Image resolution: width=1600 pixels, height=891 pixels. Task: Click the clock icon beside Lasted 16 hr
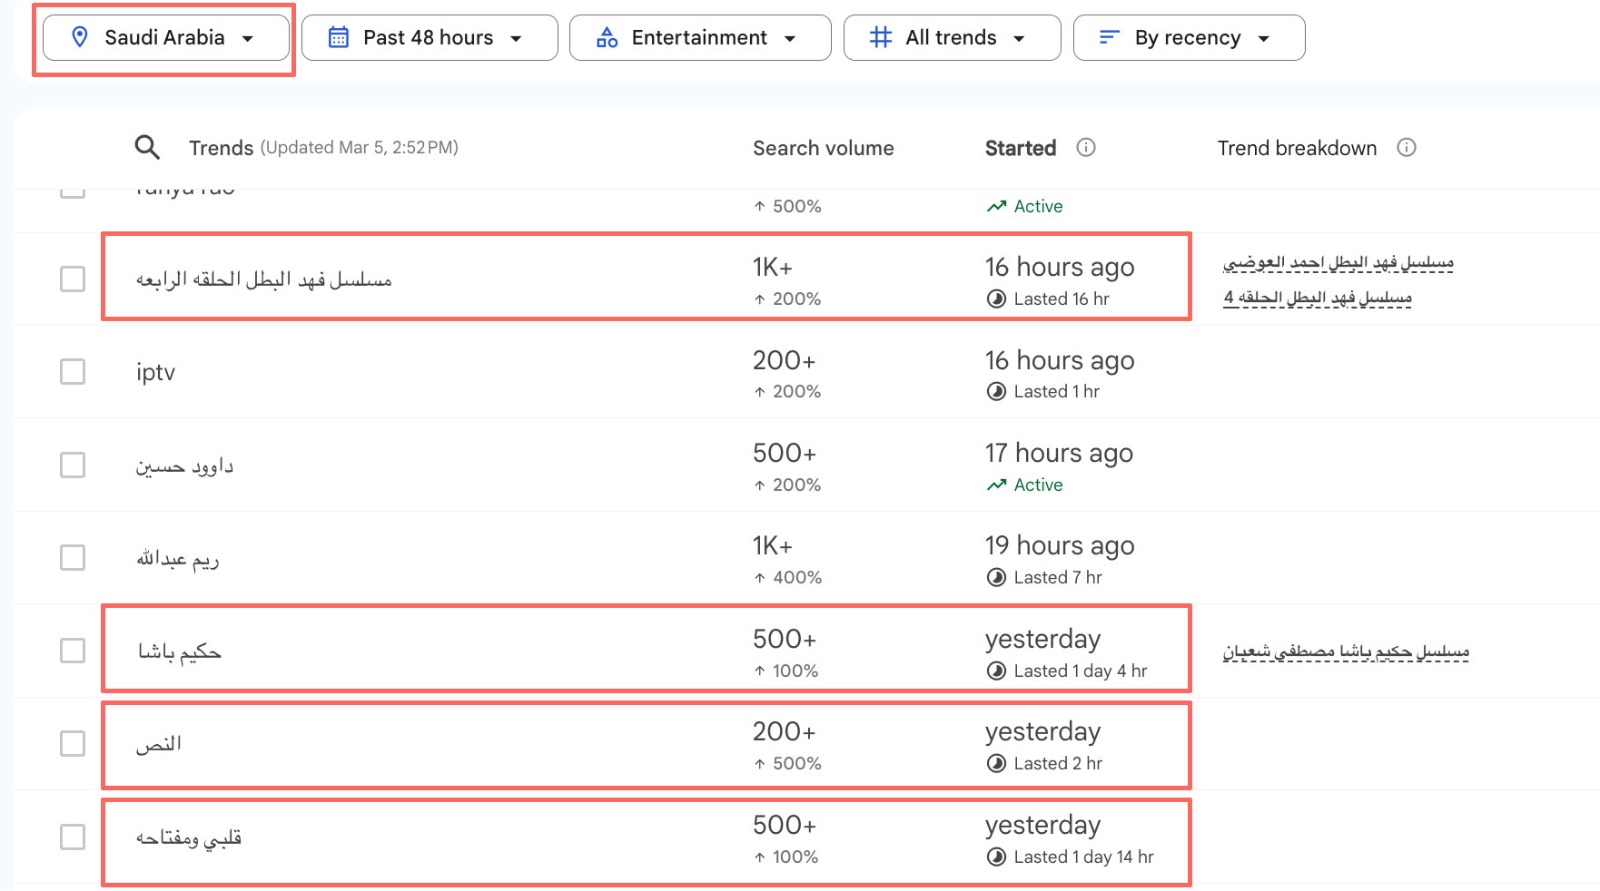[x=996, y=299]
